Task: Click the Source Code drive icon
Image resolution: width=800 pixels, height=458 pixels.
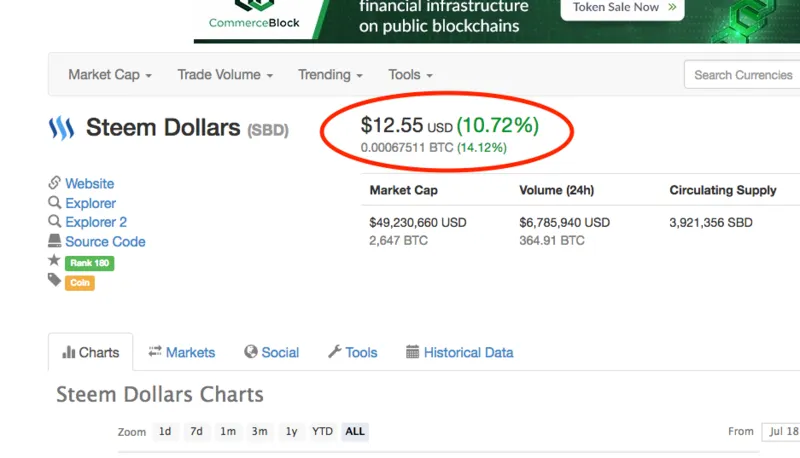Action: click(55, 240)
